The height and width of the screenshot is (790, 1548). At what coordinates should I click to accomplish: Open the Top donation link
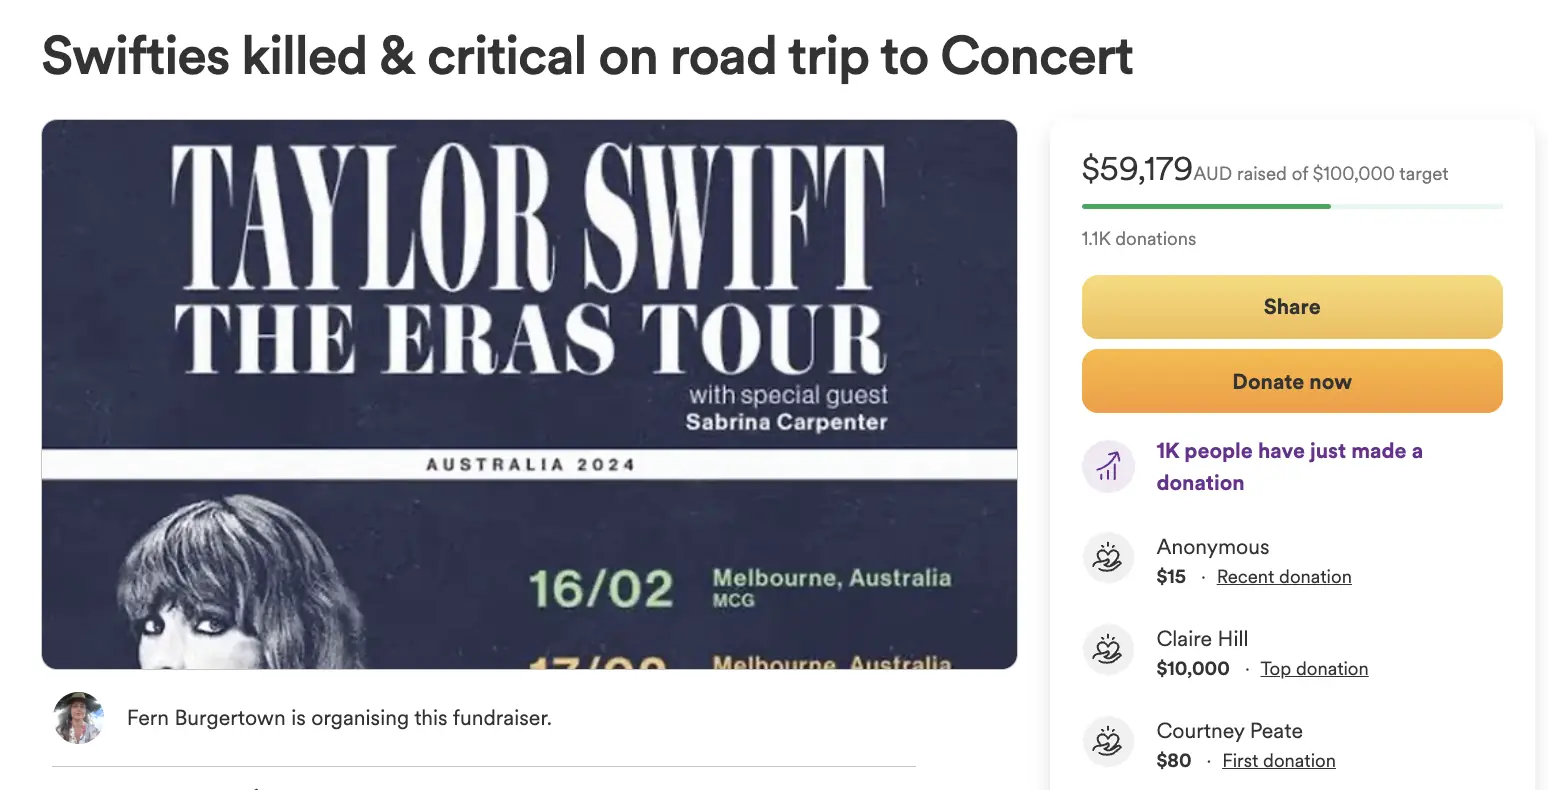pos(1314,669)
